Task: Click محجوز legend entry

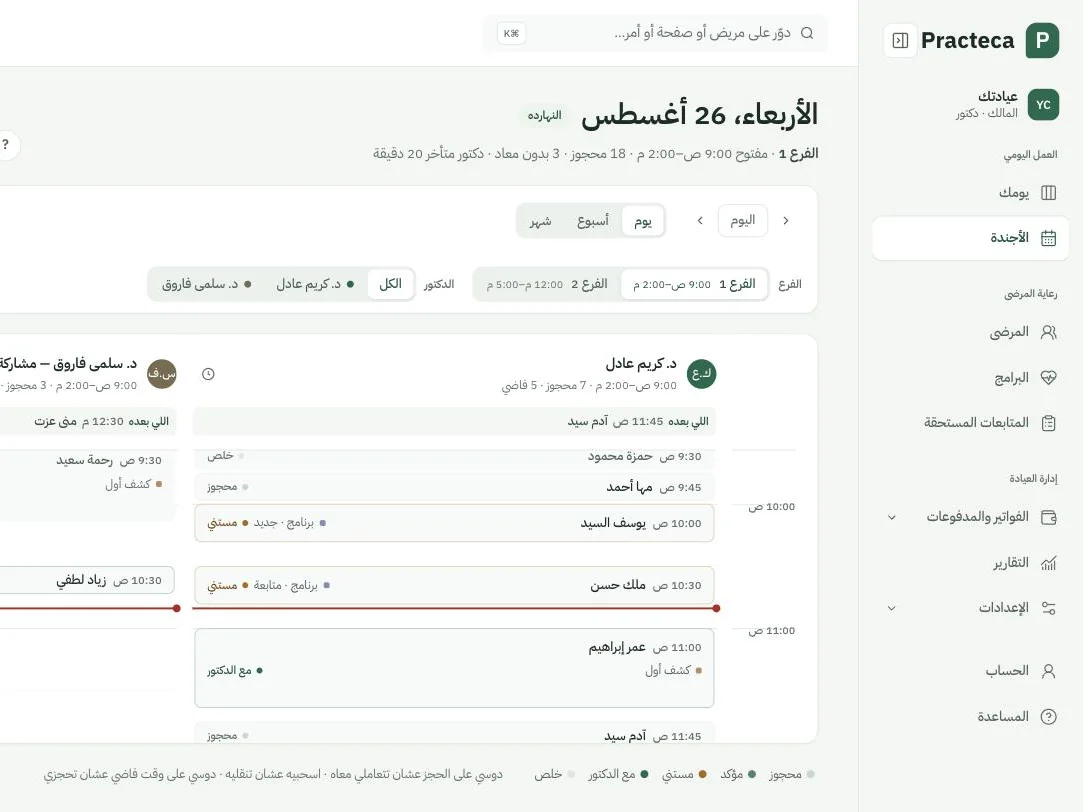Action: point(792,775)
